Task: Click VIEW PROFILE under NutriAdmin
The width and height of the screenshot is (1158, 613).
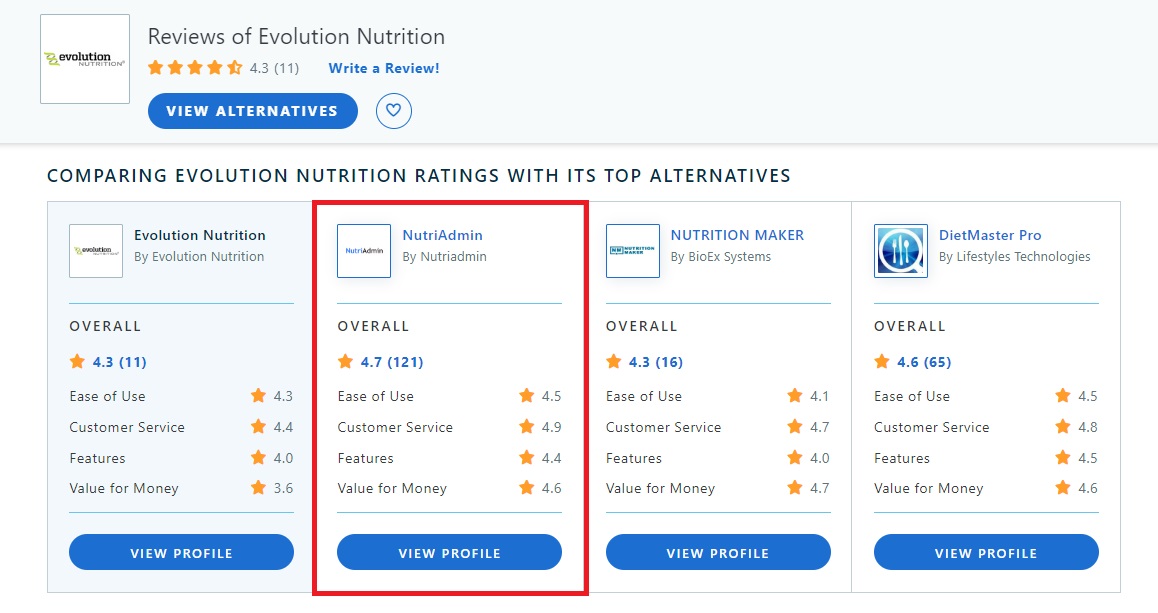Action: 449,552
